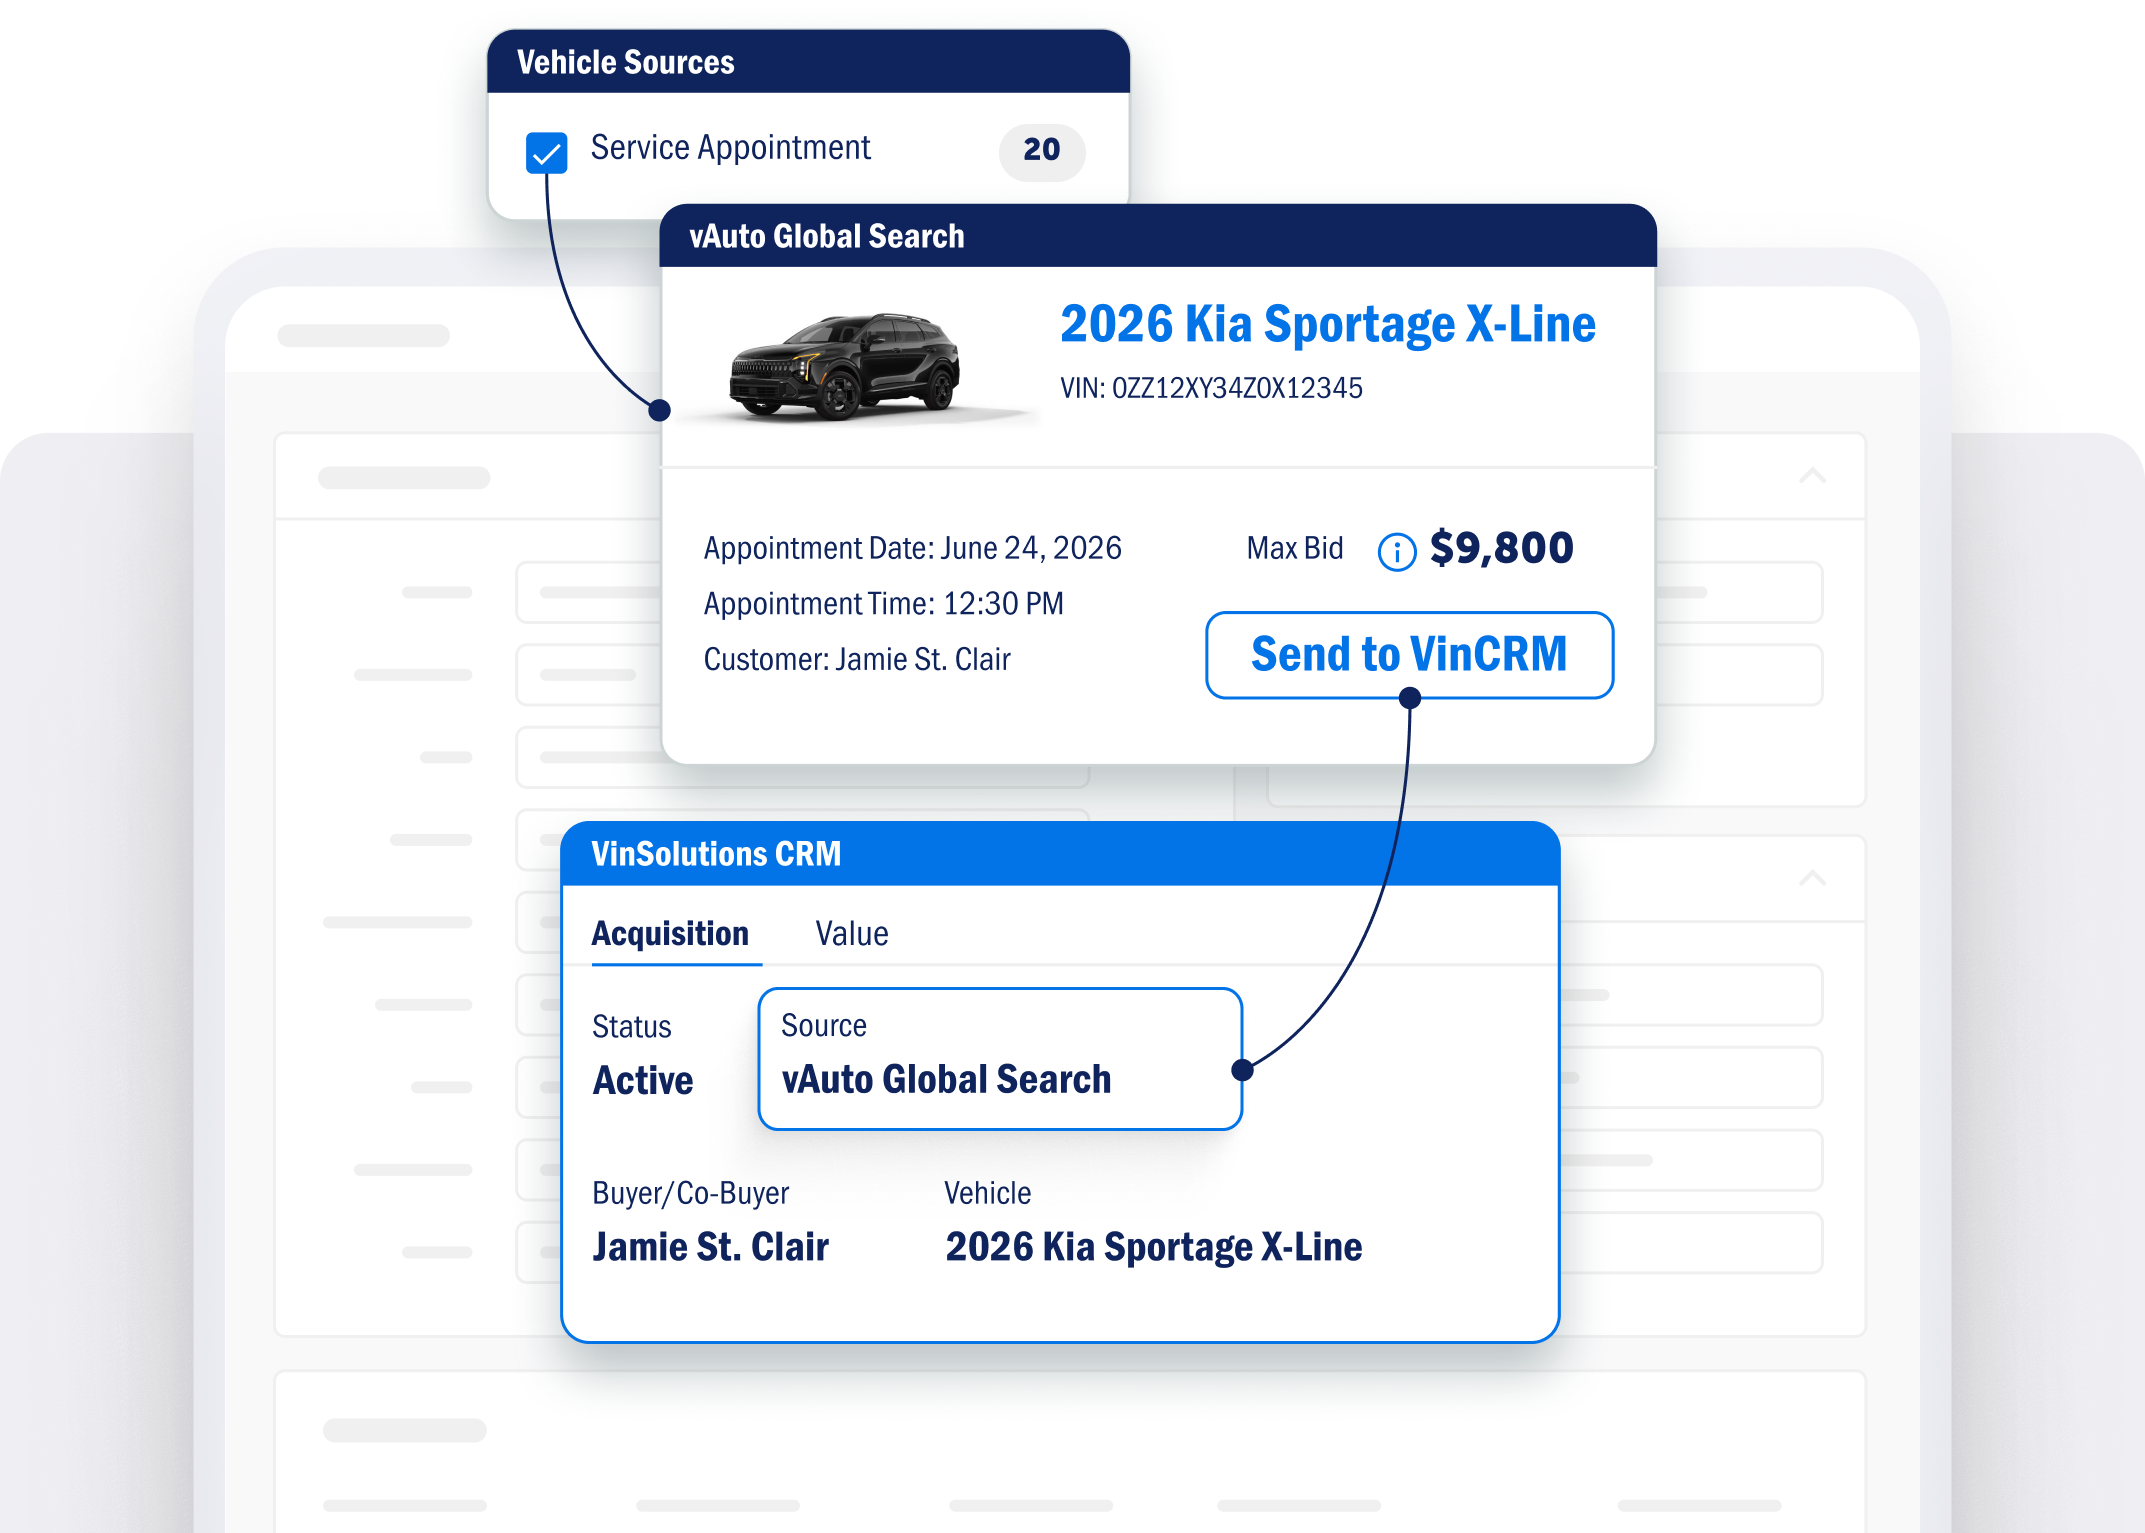Click the Vehicle 2026 Kia Sportage X-Line in CRM
The width and height of the screenshot is (2145, 1533).
click(1153, 1247)
